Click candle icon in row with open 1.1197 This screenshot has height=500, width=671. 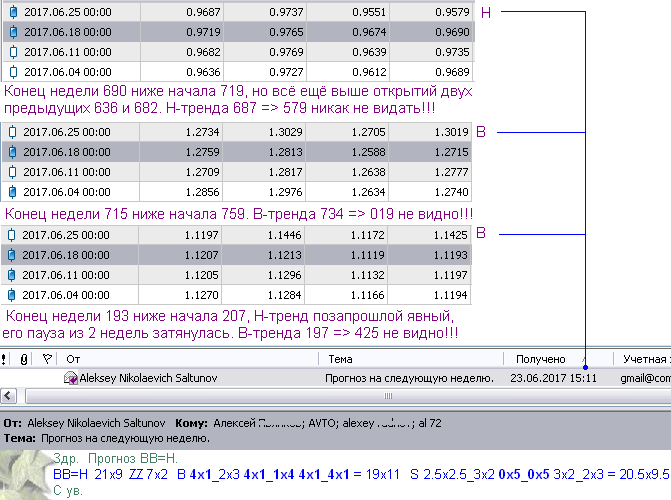(x=12, y=235)
